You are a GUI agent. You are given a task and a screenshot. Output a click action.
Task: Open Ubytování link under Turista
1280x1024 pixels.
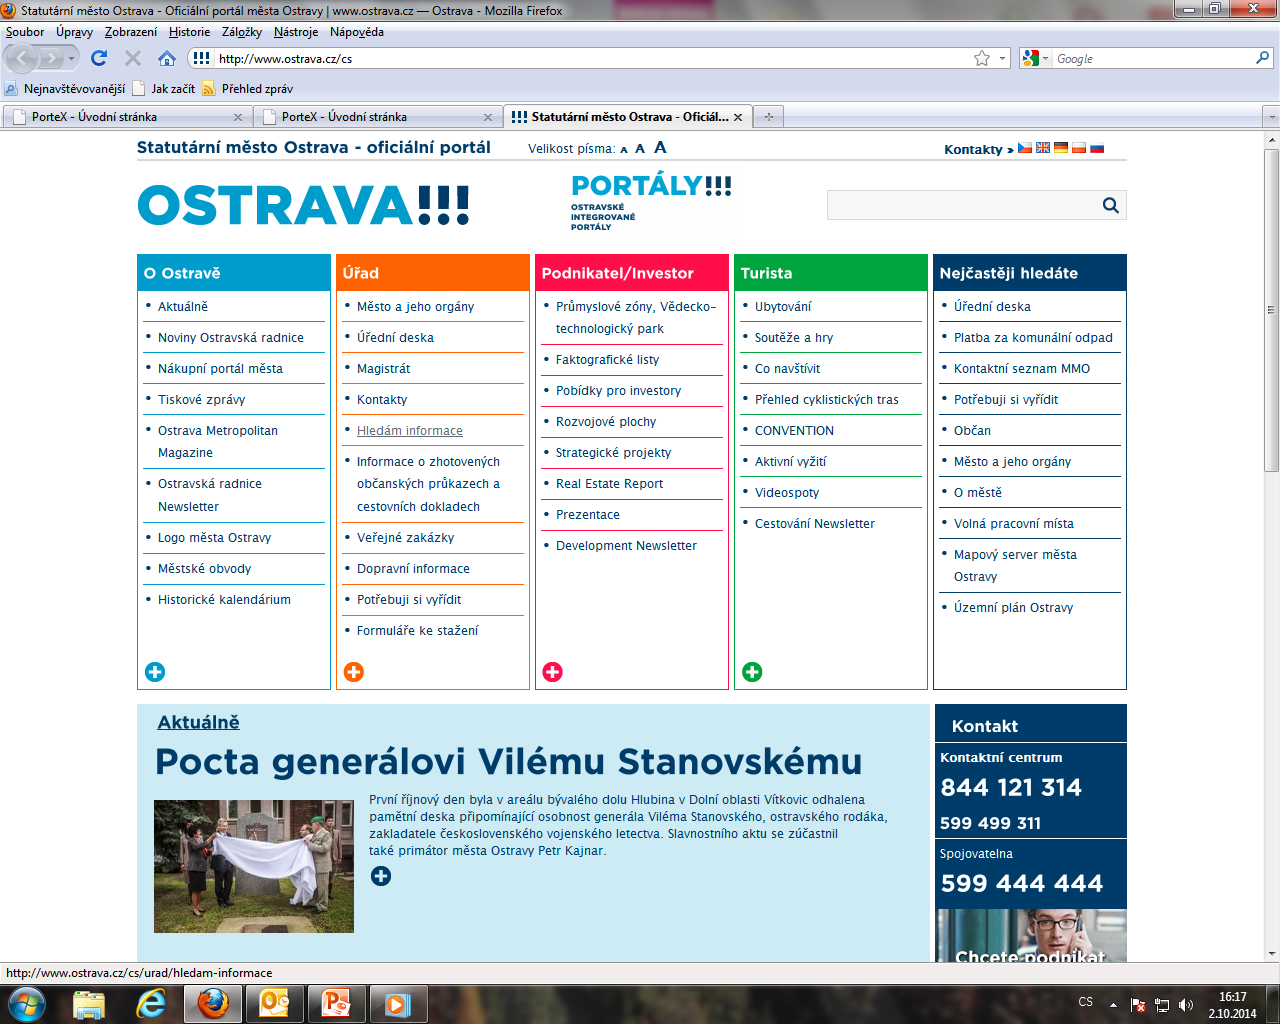pyautogui.click(x=783, y=307)
